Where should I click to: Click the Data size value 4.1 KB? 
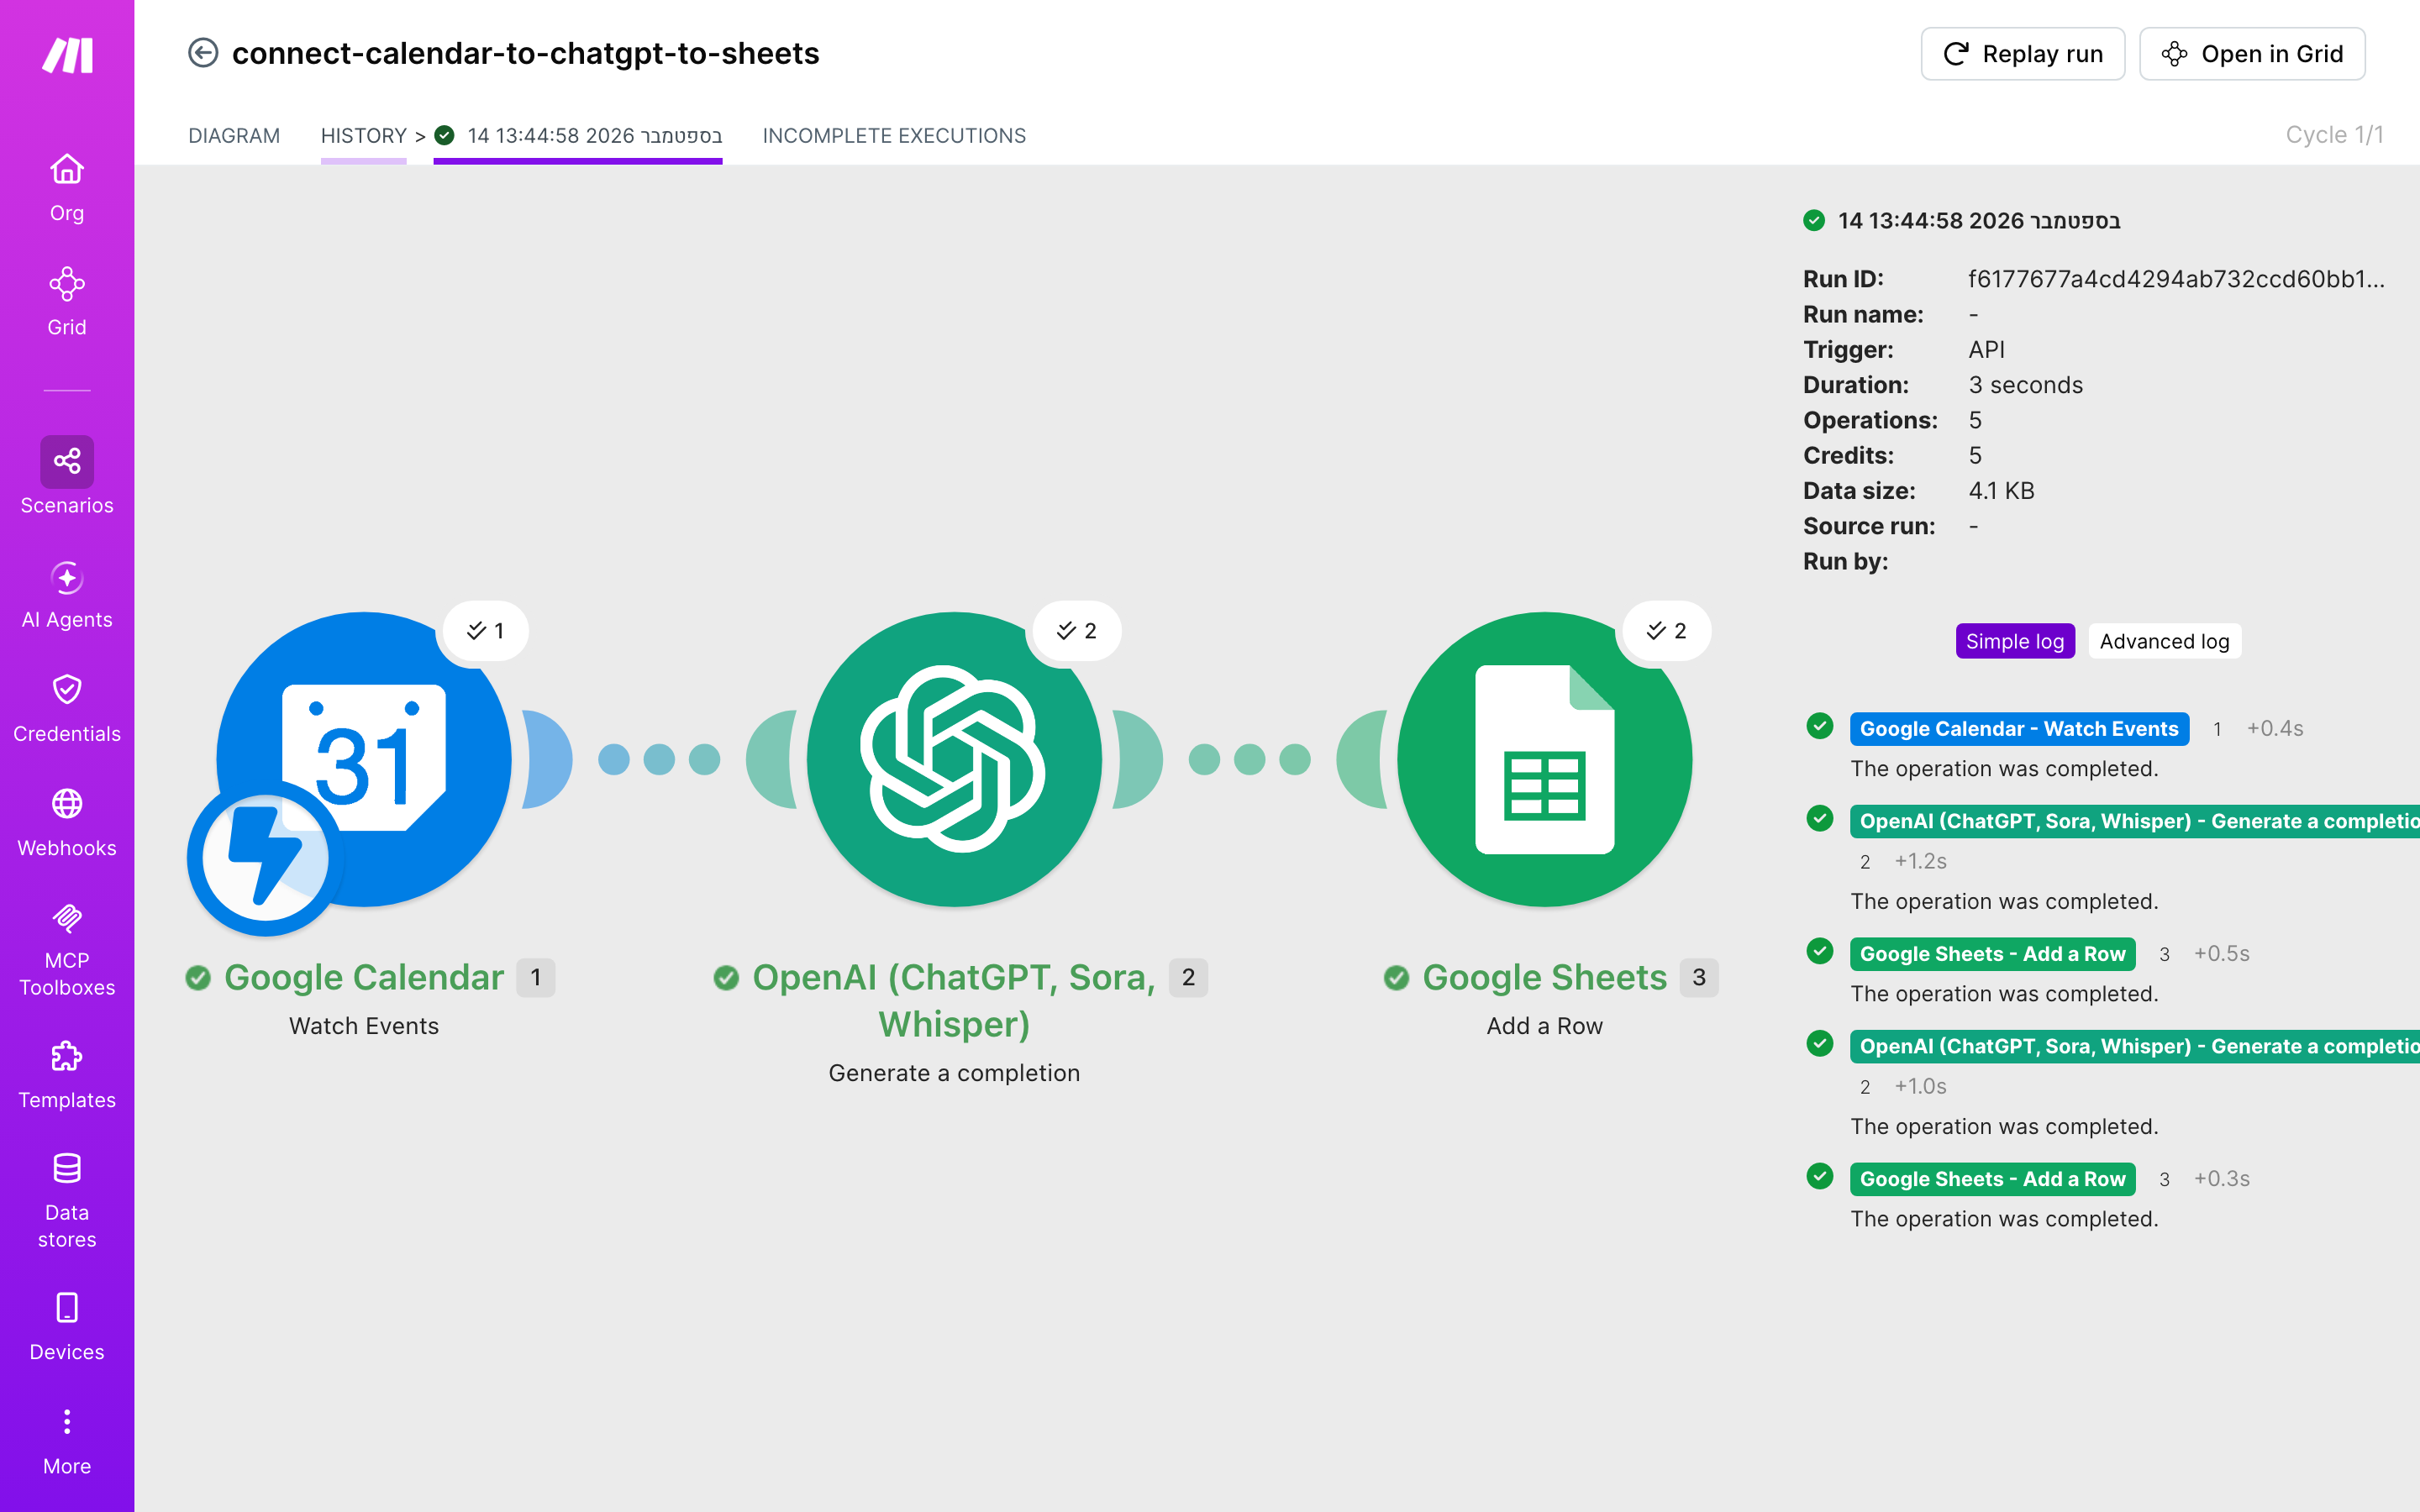pyautogui.click(x=2001, y=491)
